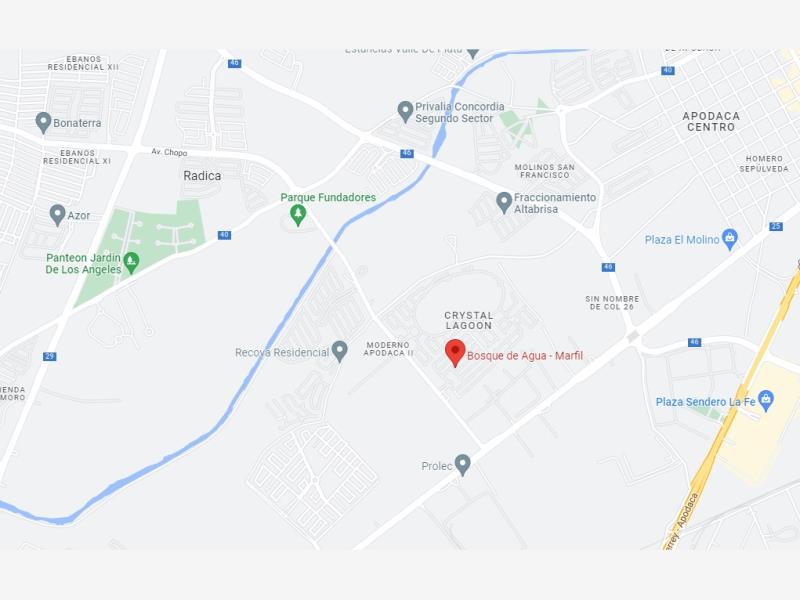This screenshot has height=600, width=800.
Task: Click the Radica neighborhood label
Action: (202, 176)
